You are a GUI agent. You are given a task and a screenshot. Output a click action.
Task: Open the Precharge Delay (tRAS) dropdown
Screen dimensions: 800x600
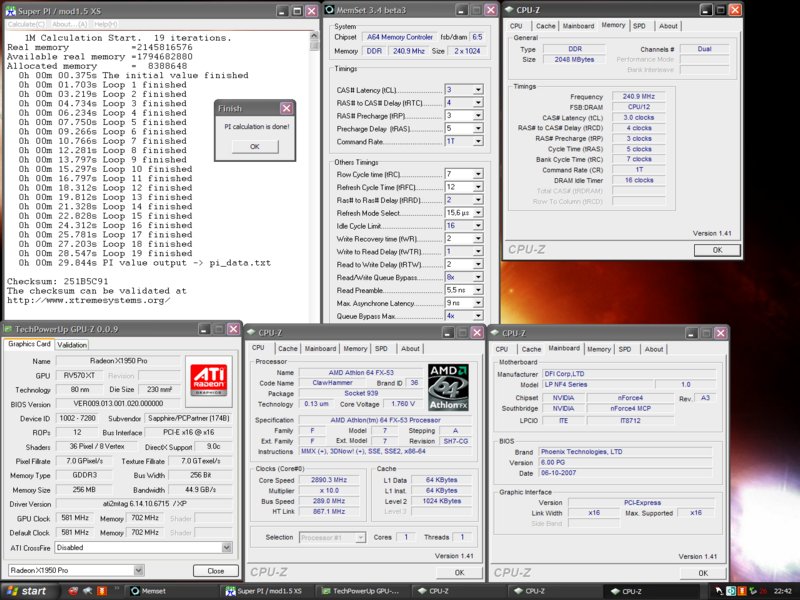[478, 129]
